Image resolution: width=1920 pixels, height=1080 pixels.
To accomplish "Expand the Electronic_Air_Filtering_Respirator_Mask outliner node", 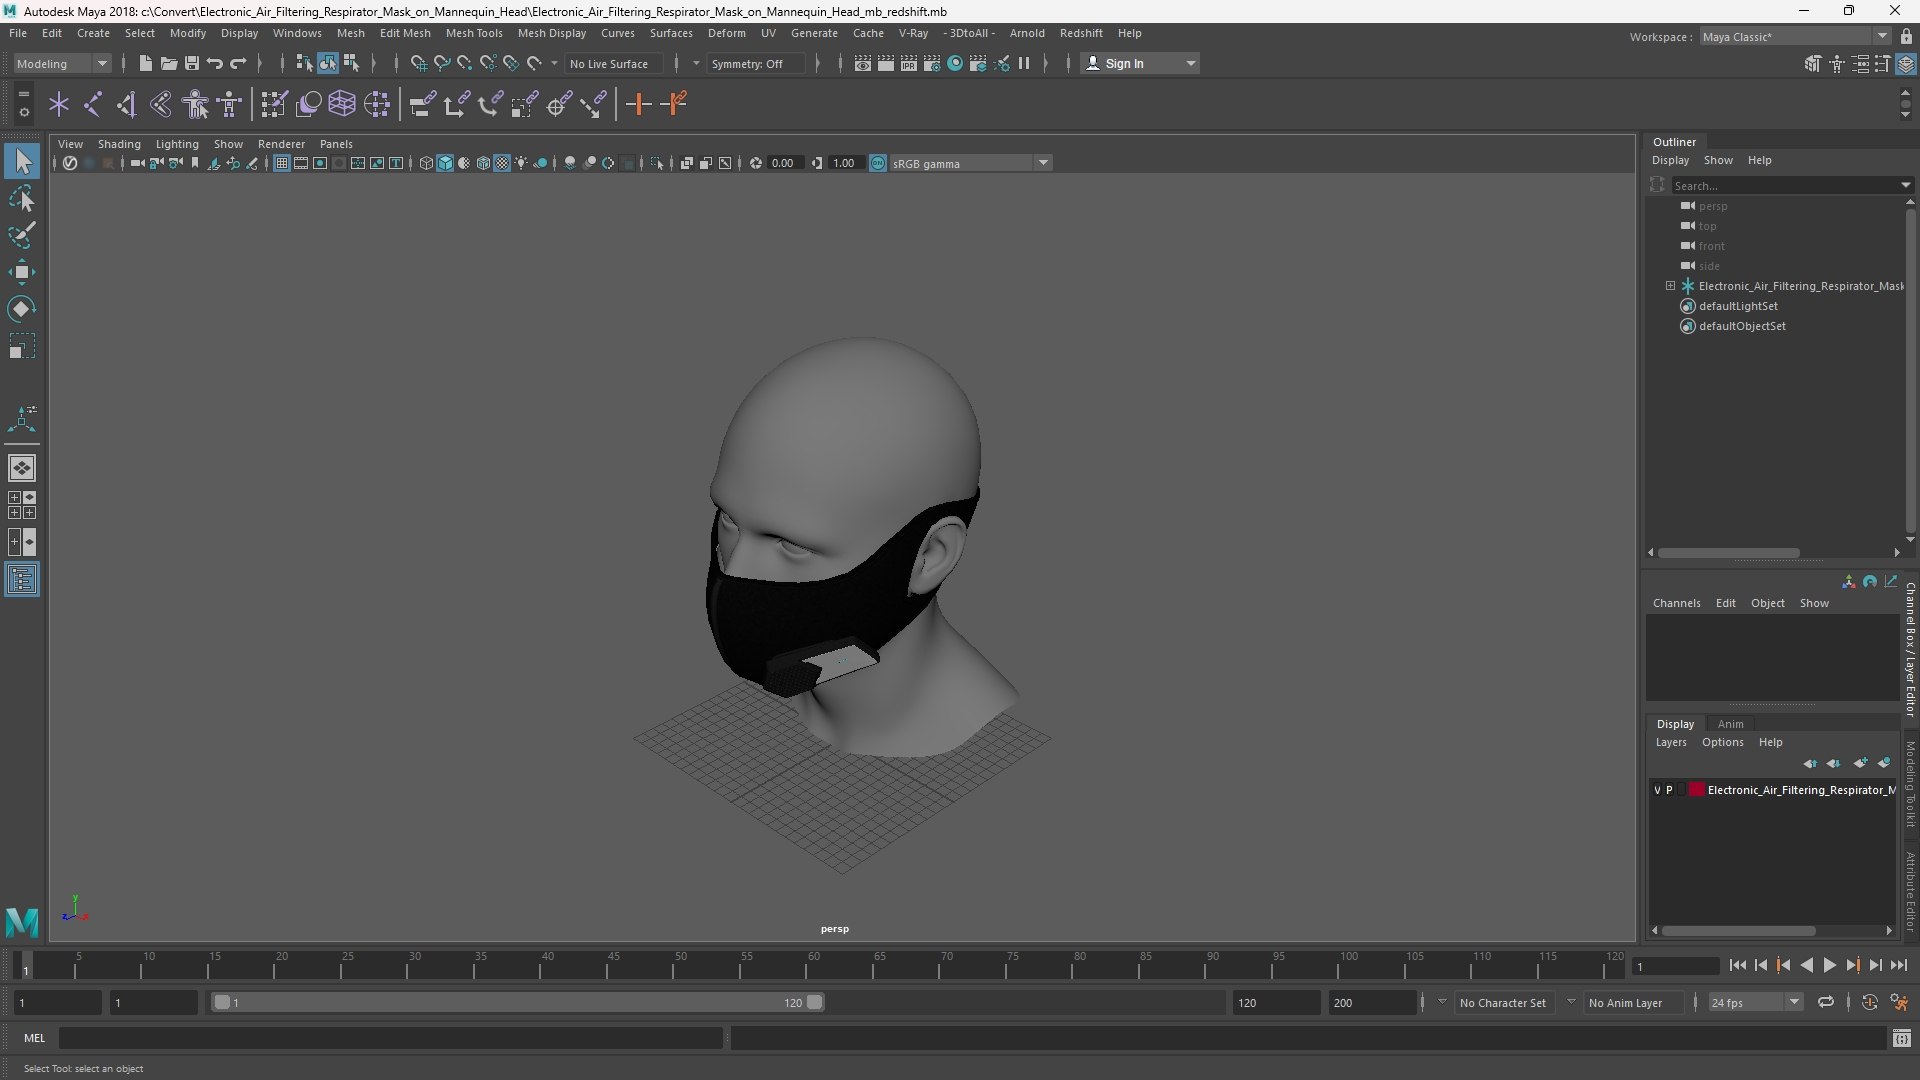I will (1670, 286).
